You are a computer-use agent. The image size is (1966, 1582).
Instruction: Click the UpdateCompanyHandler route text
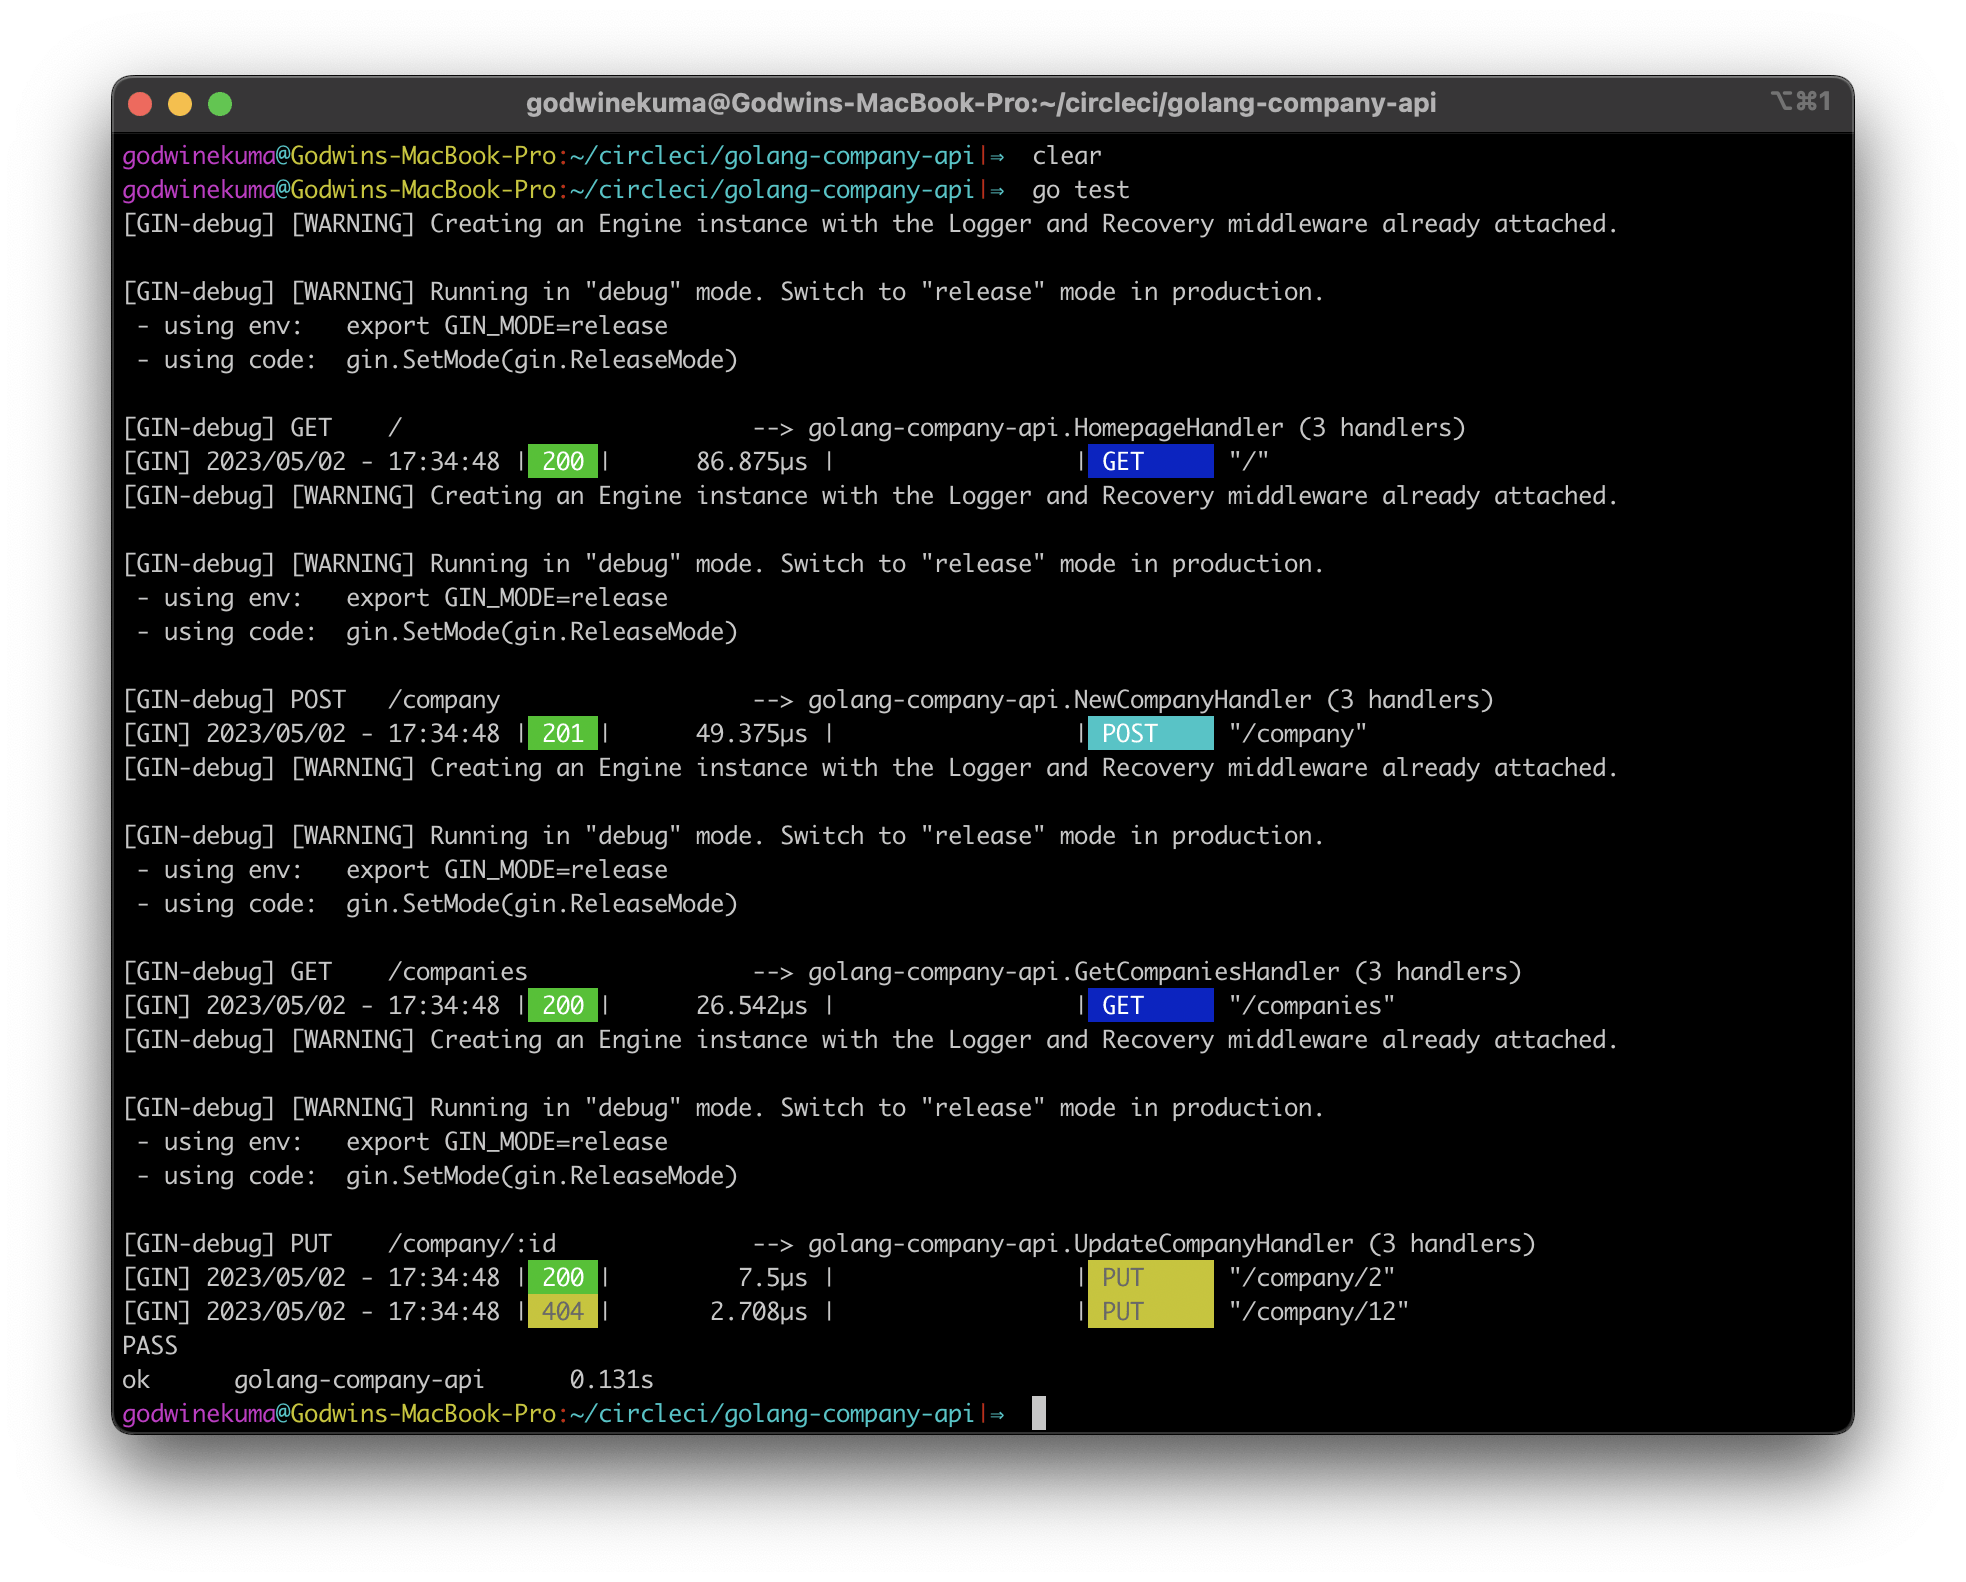pyautogui.click(x=1213, y=1243)
